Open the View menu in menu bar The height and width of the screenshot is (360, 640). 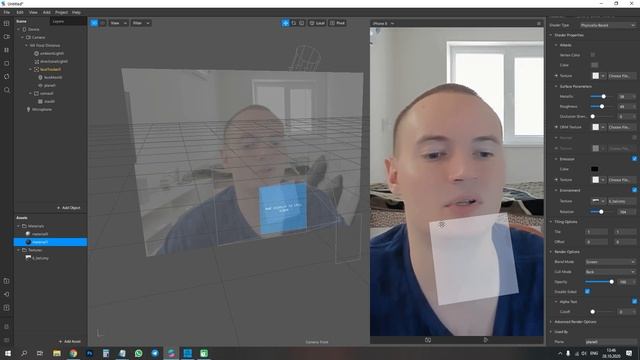click(x=33, y=12)
